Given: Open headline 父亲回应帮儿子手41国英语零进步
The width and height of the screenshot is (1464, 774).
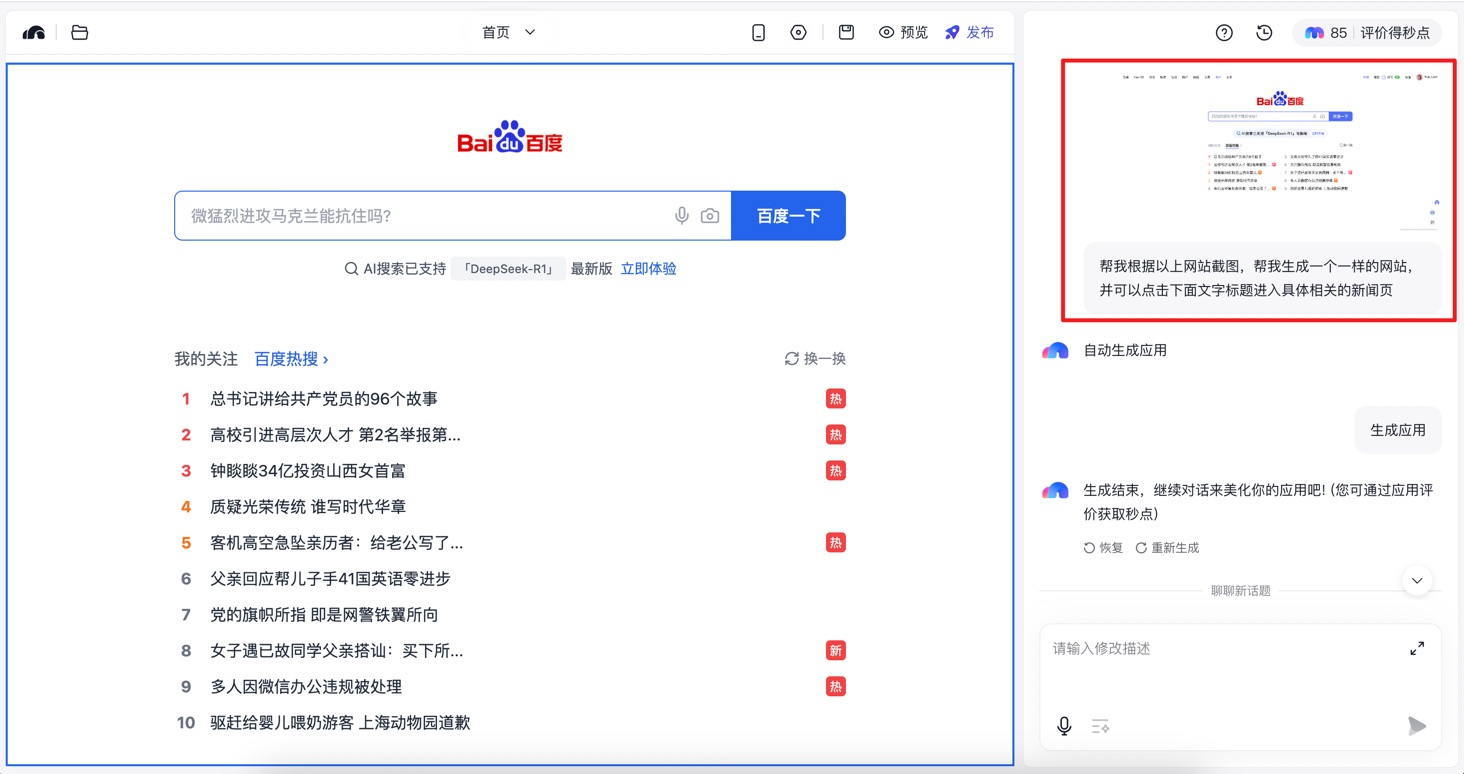Looking at the screenshot, I should click(x=330, y=579).
